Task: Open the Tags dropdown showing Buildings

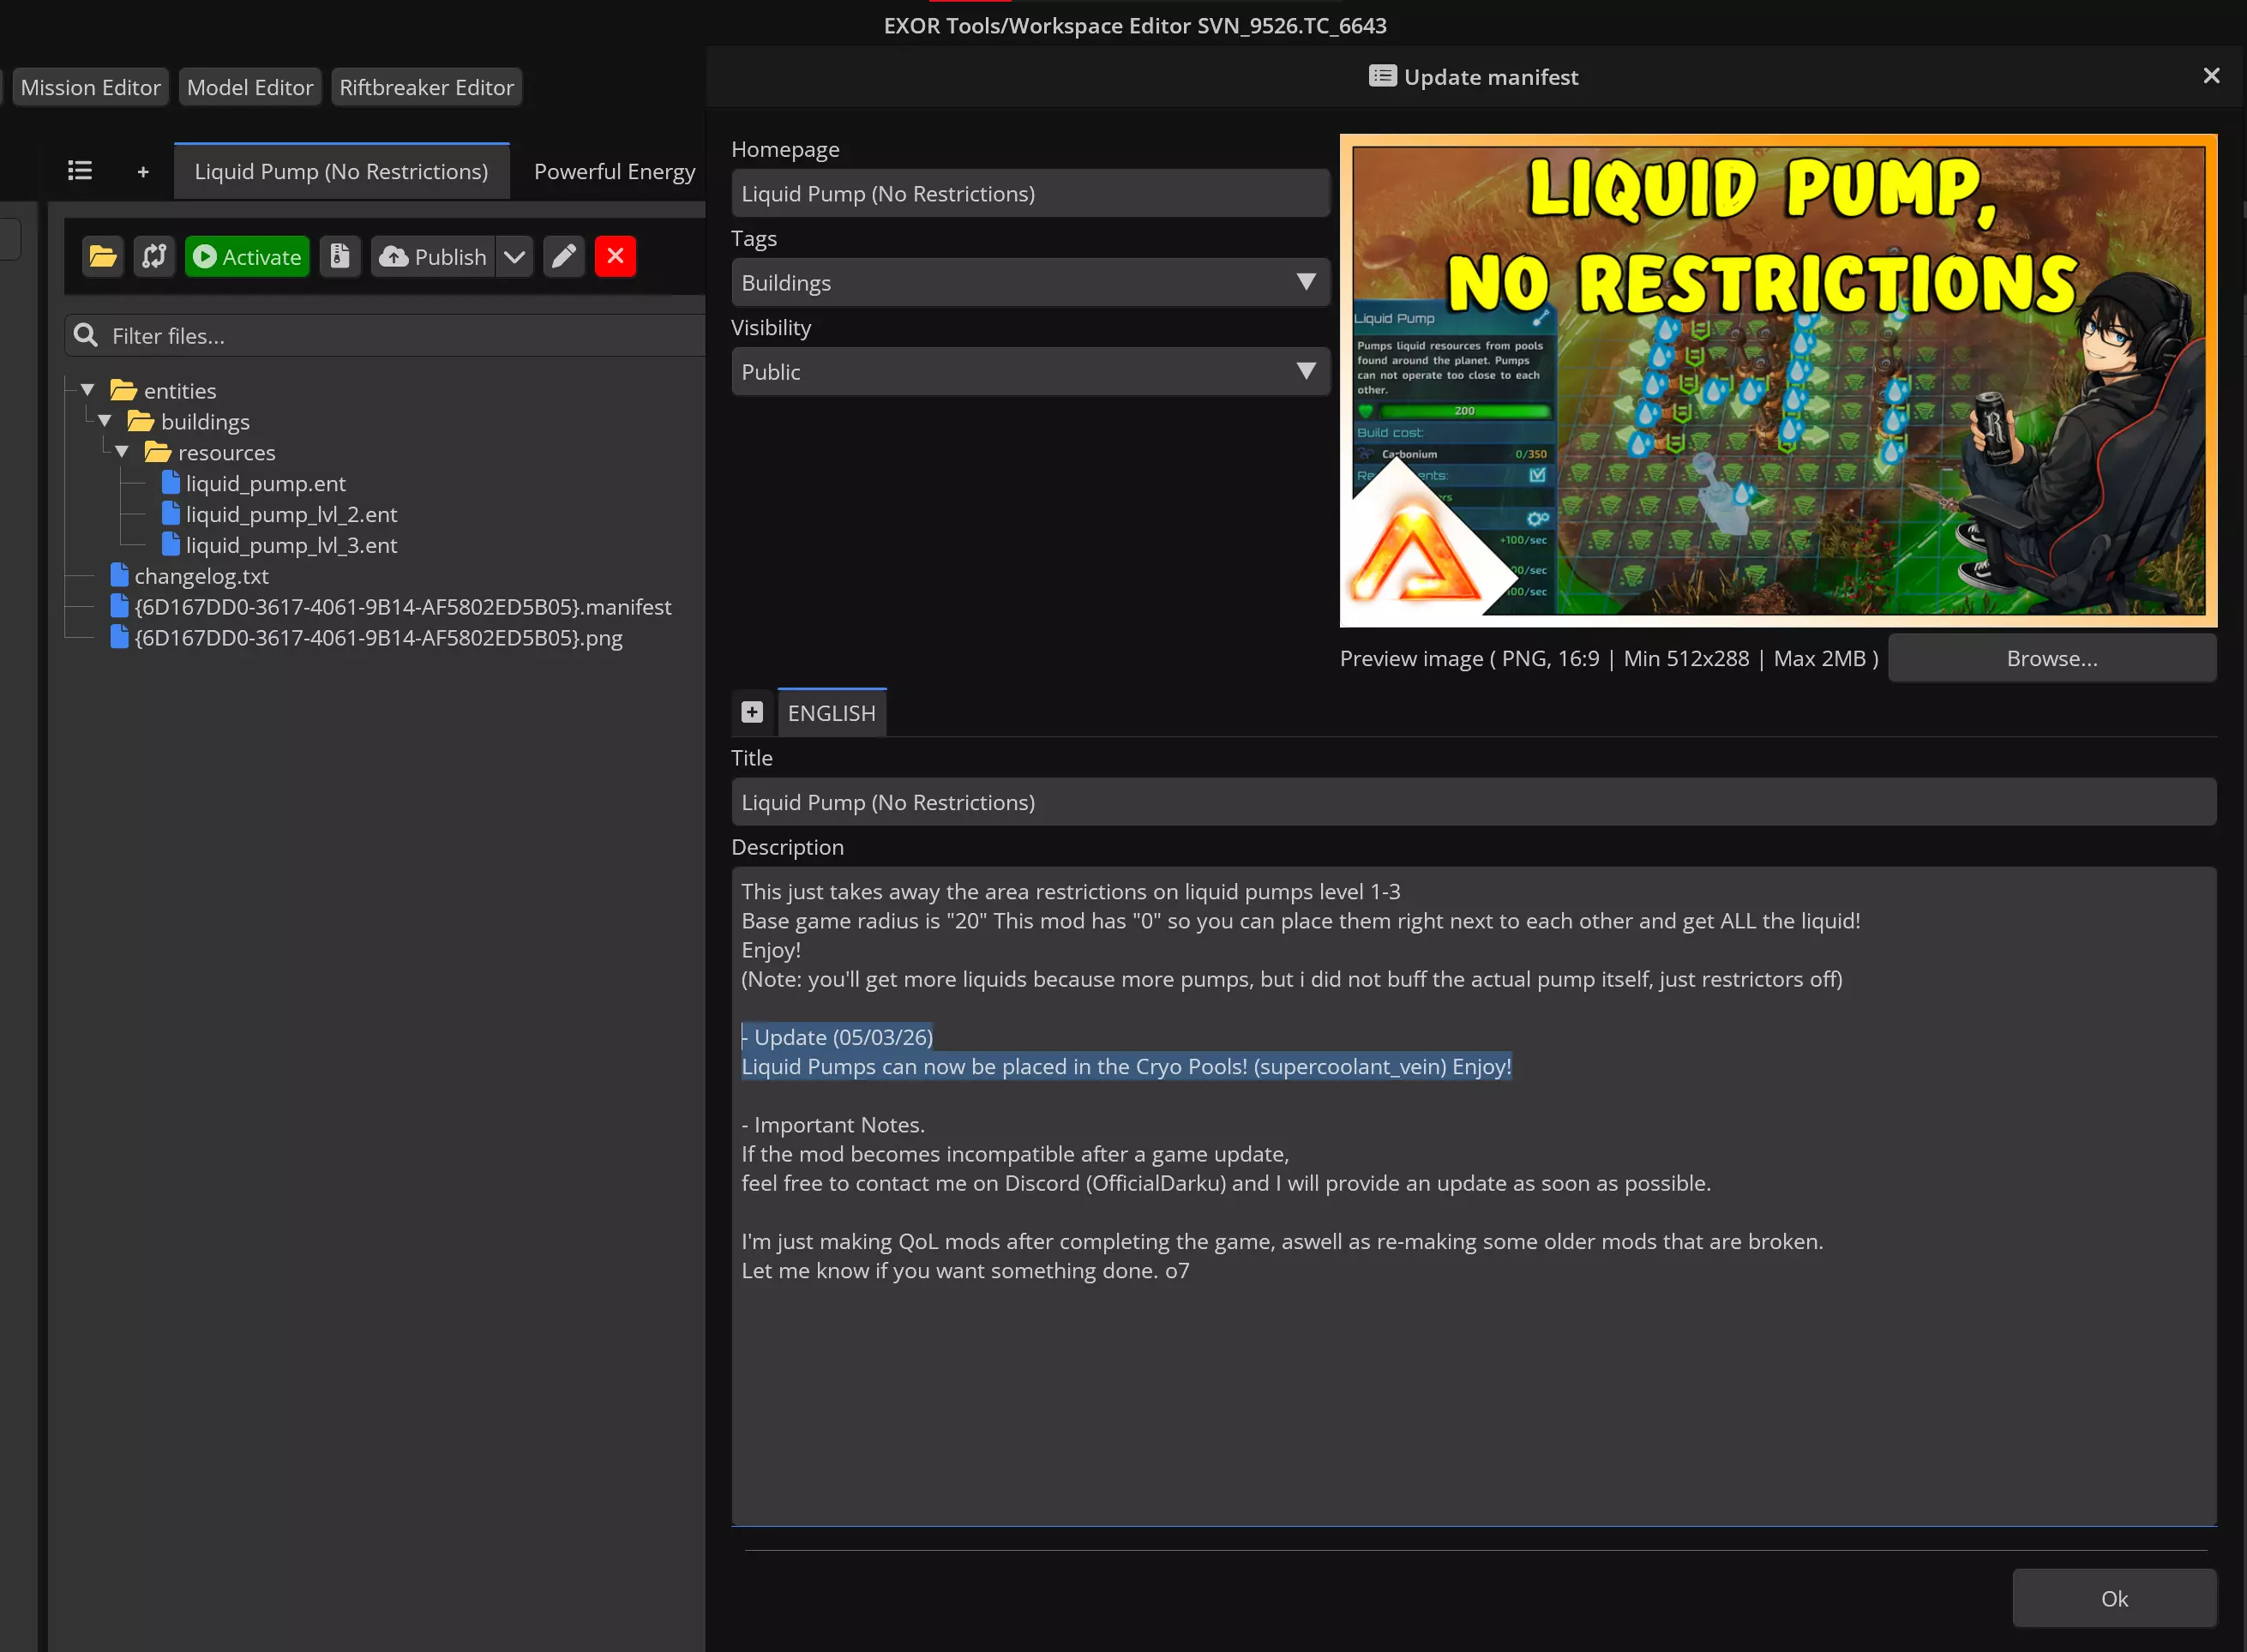Action: click(1030, 283)
